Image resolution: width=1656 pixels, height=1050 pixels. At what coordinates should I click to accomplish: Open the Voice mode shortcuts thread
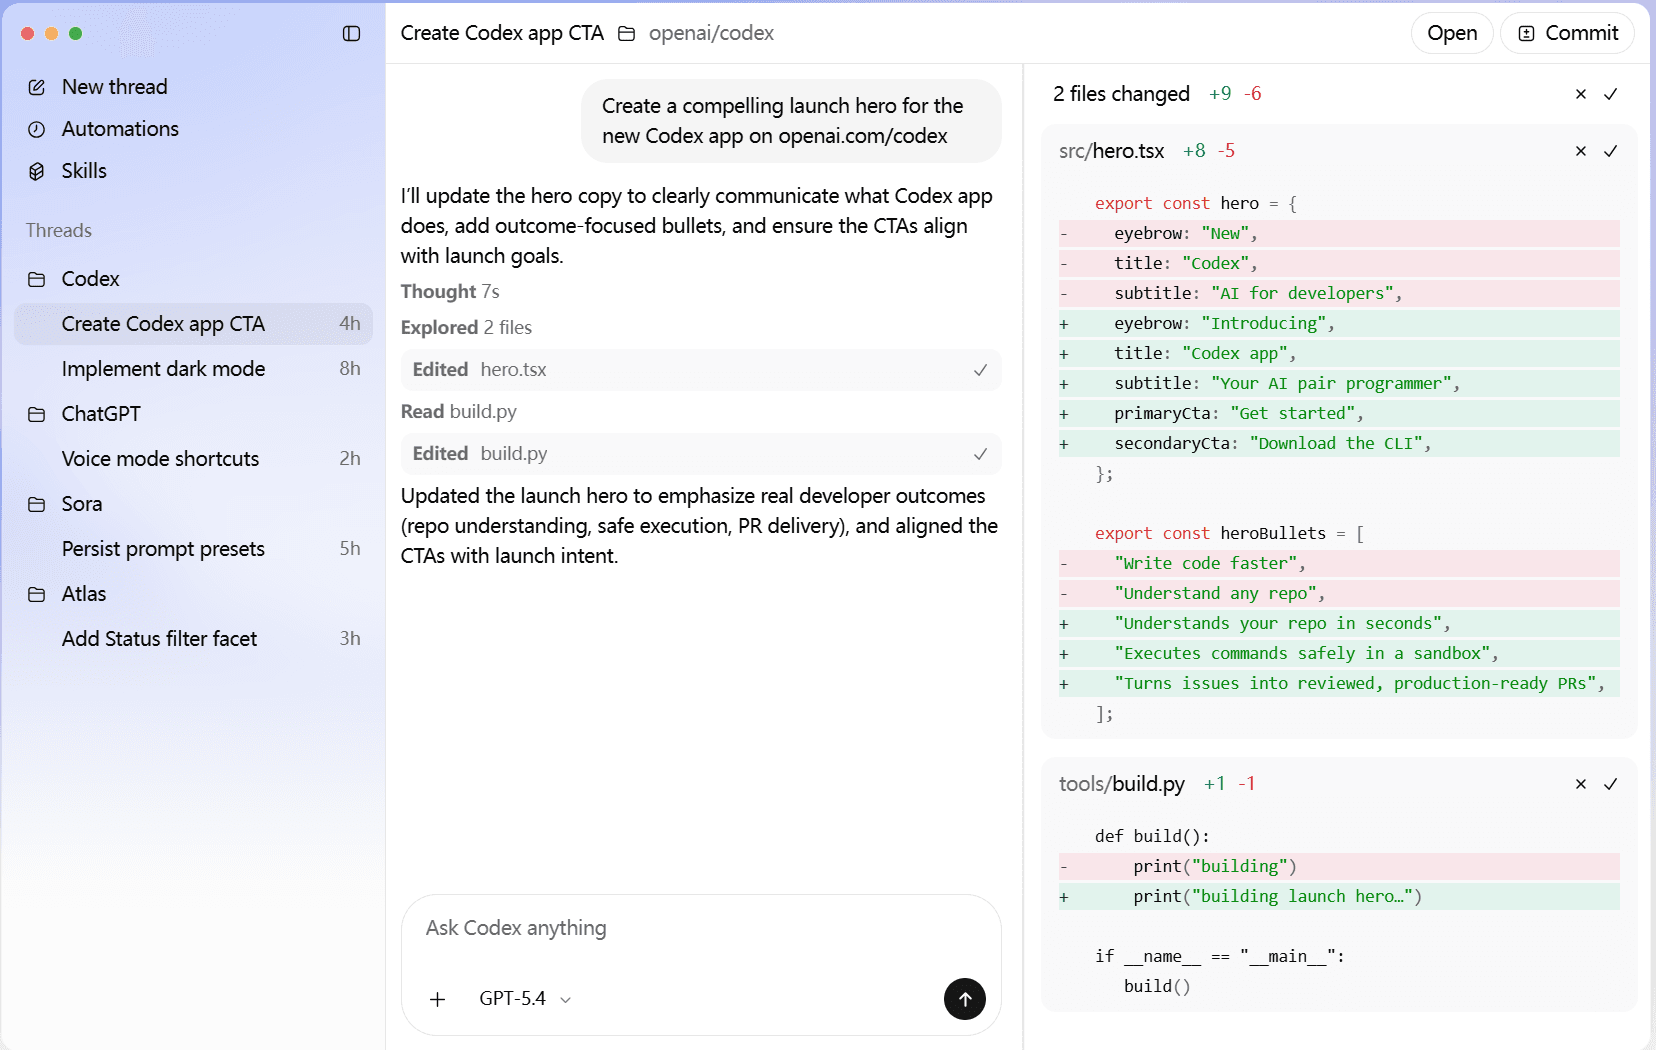[x=161, y=459]
